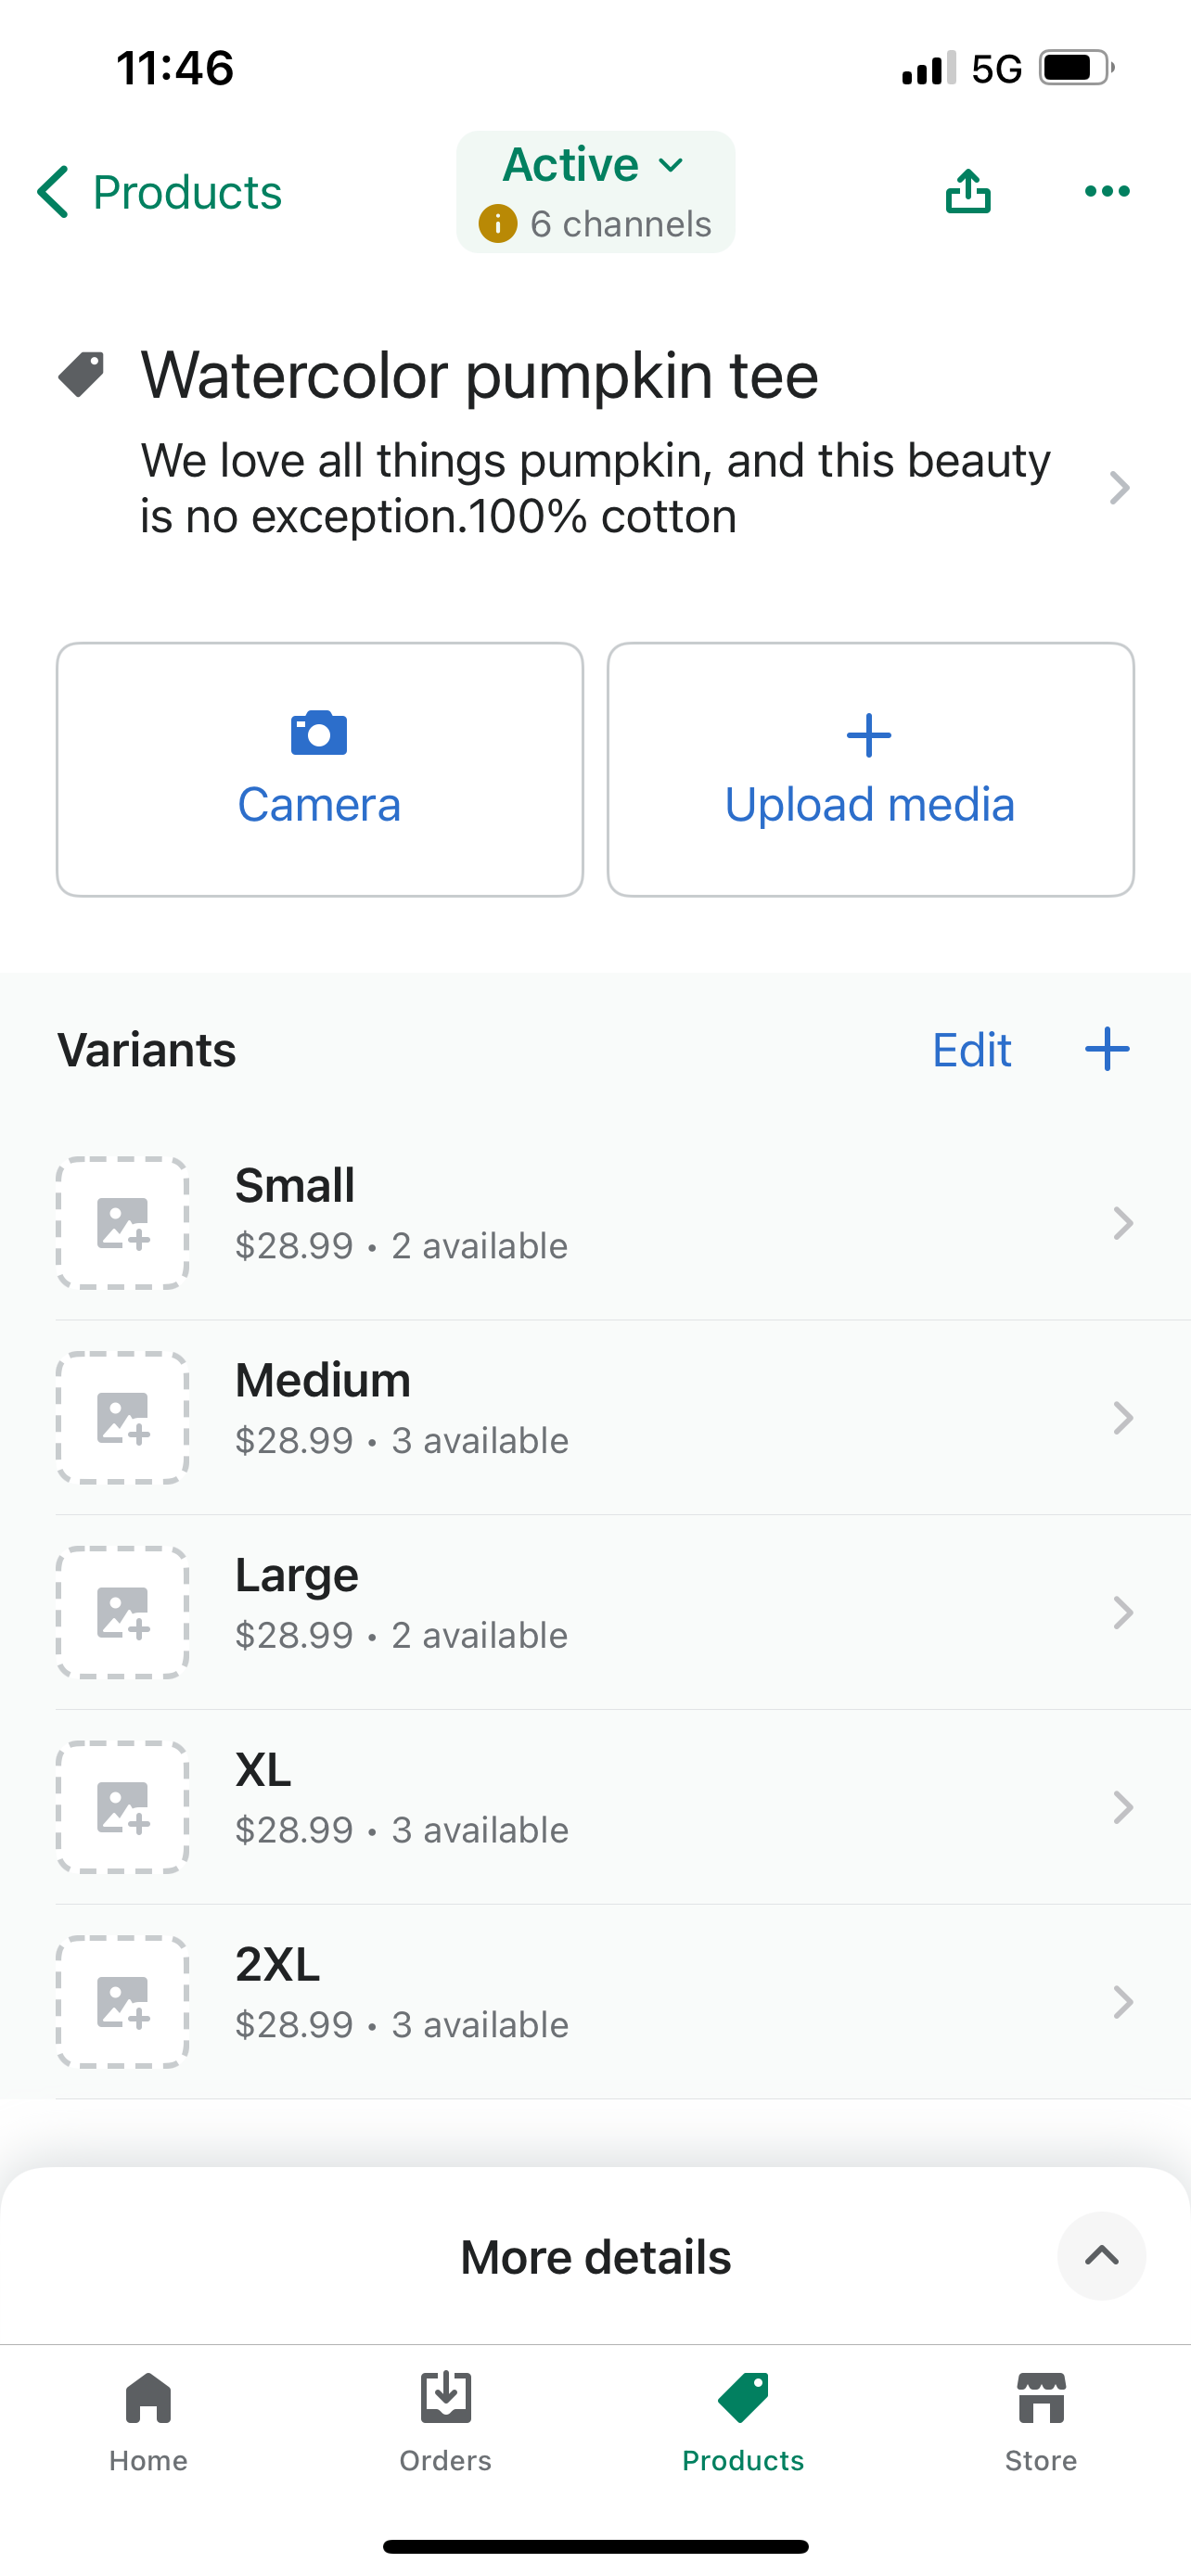Tap the info icon beside 6 channels
Screen dimensions: 1191x2576
[x=498, y=224]
